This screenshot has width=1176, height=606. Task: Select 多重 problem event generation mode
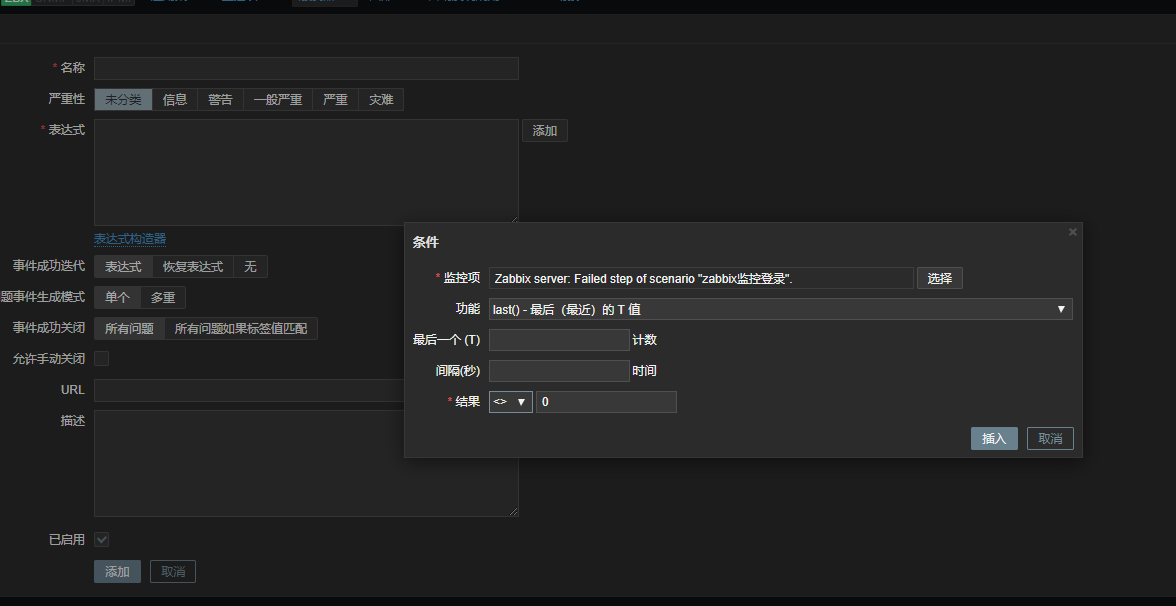point(163,298)
